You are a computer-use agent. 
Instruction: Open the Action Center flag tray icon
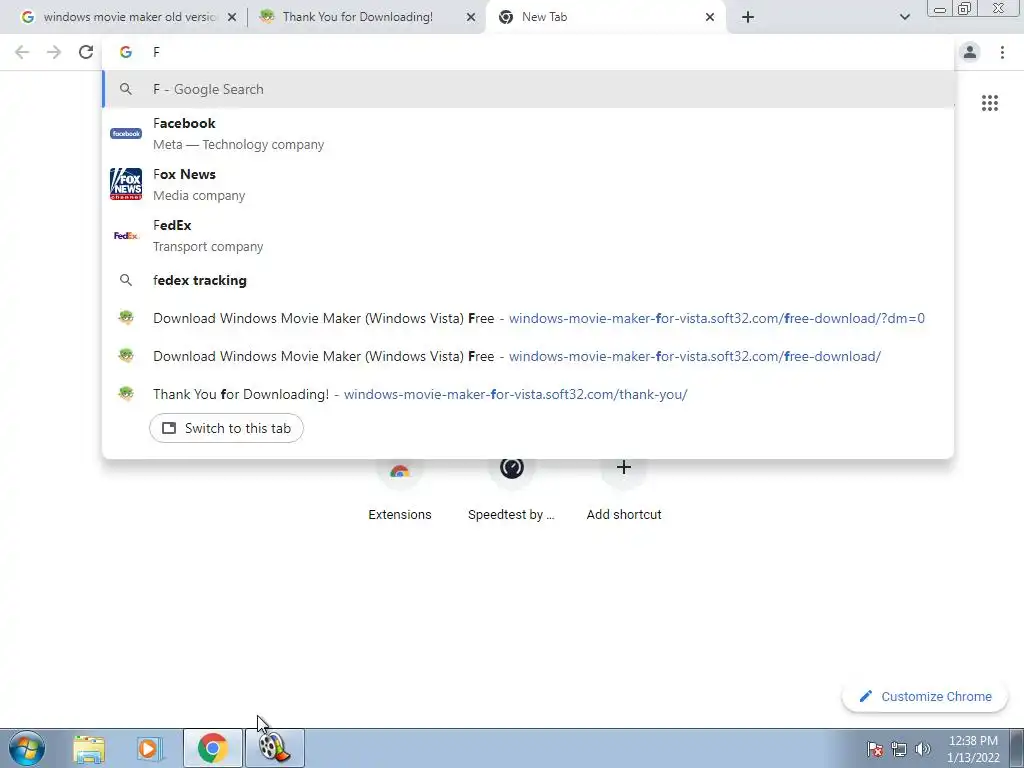click(875, 749)
